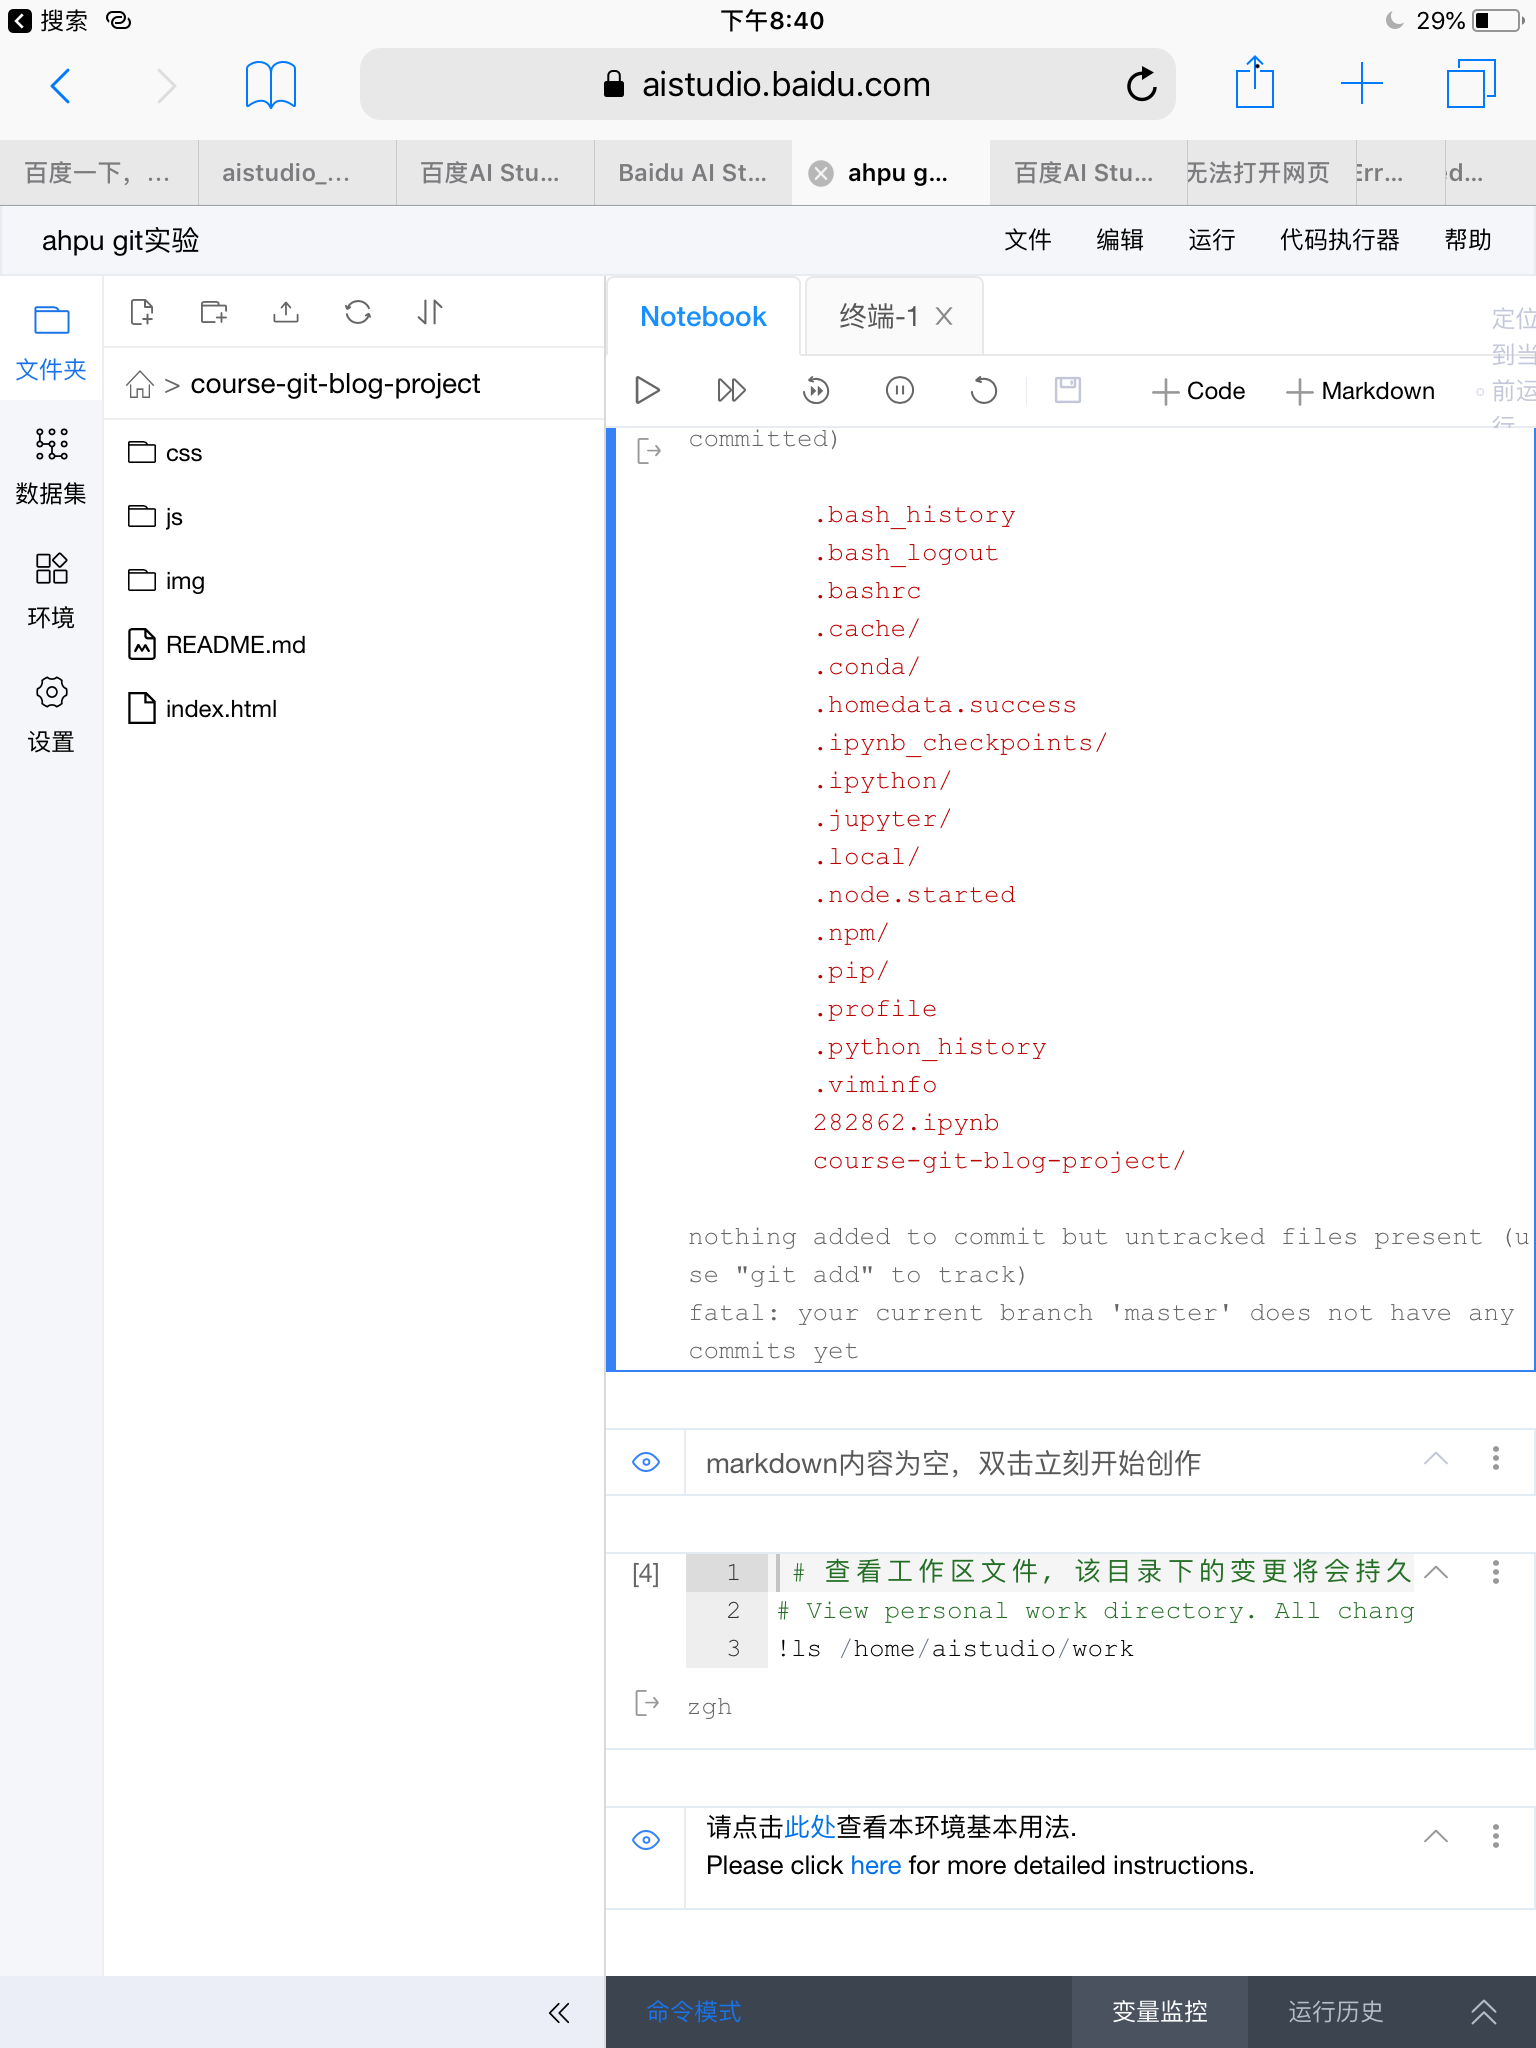
Task: Collapse the instructions markdown cell
Action: coord(1435,1836)
